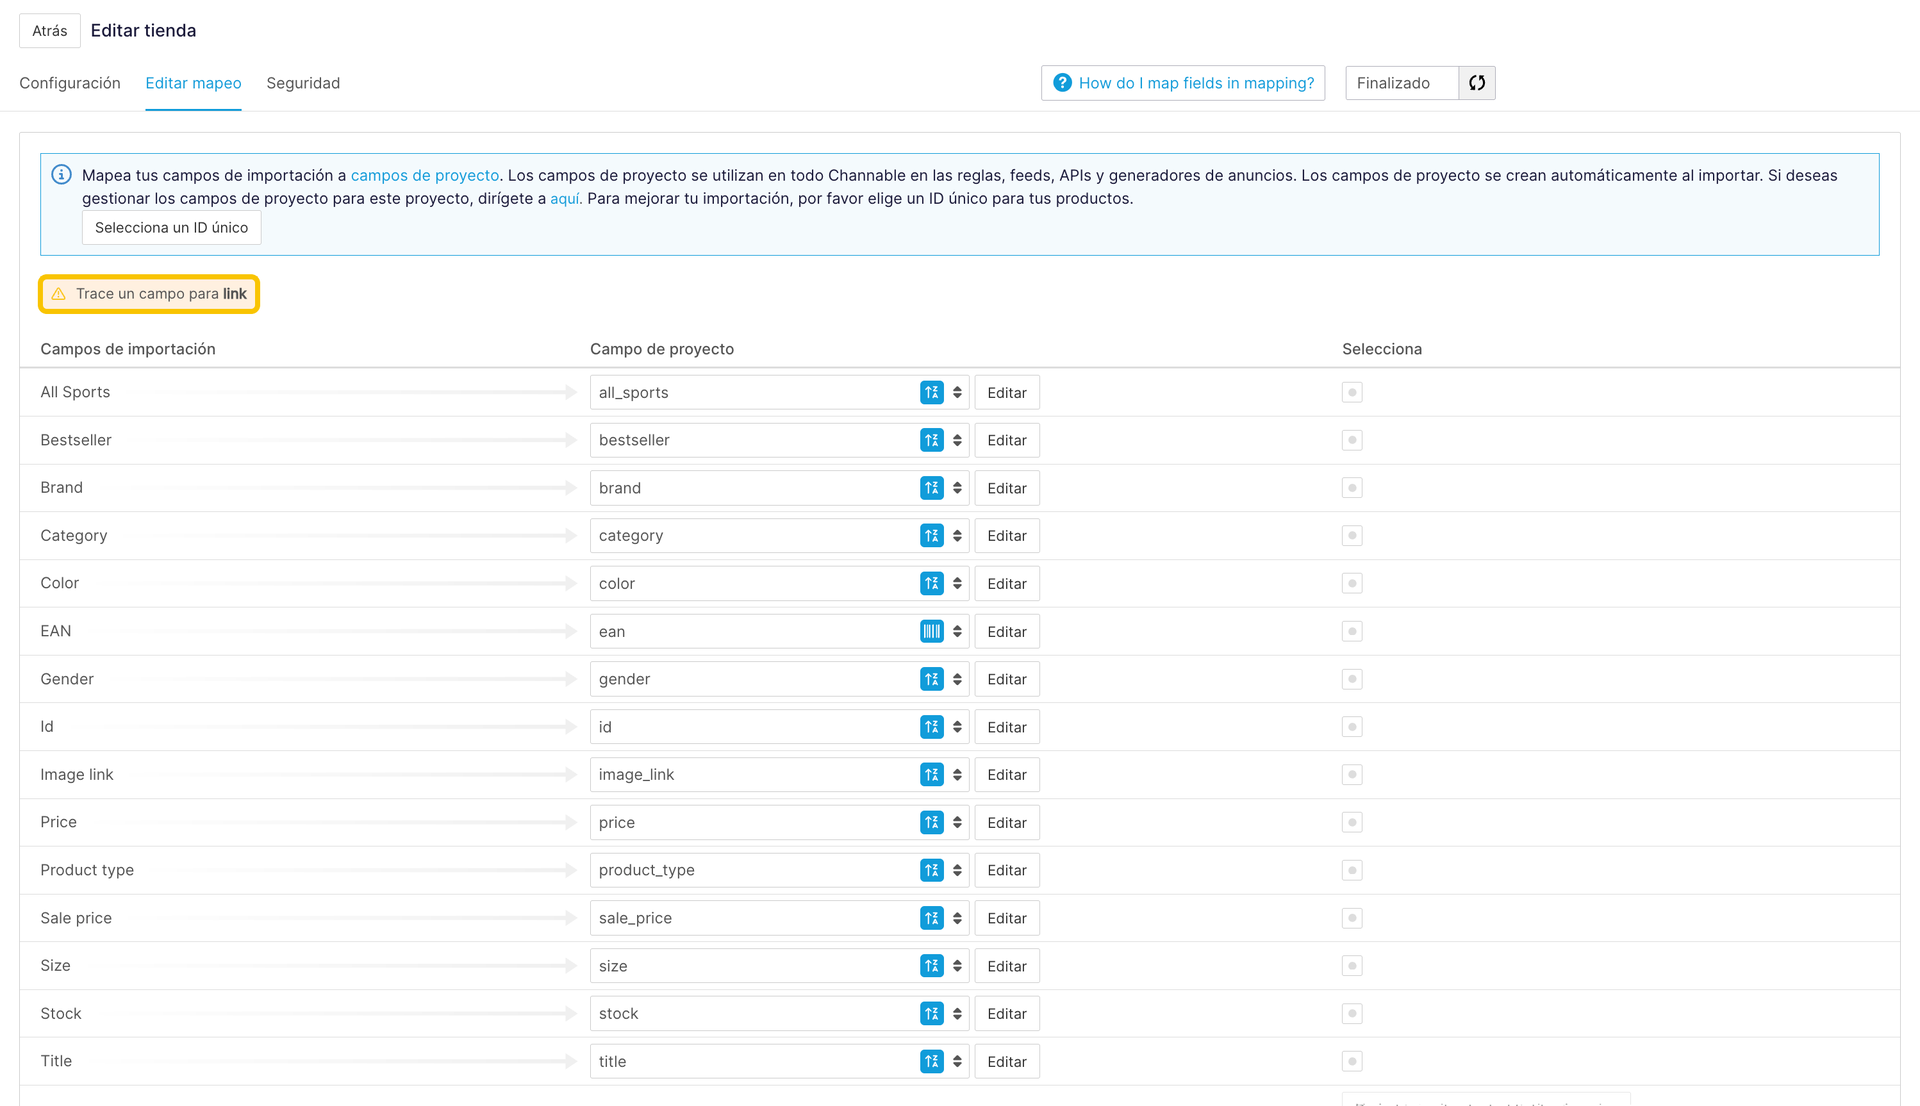Click the blue question mark help icon

coord(1061,83)
